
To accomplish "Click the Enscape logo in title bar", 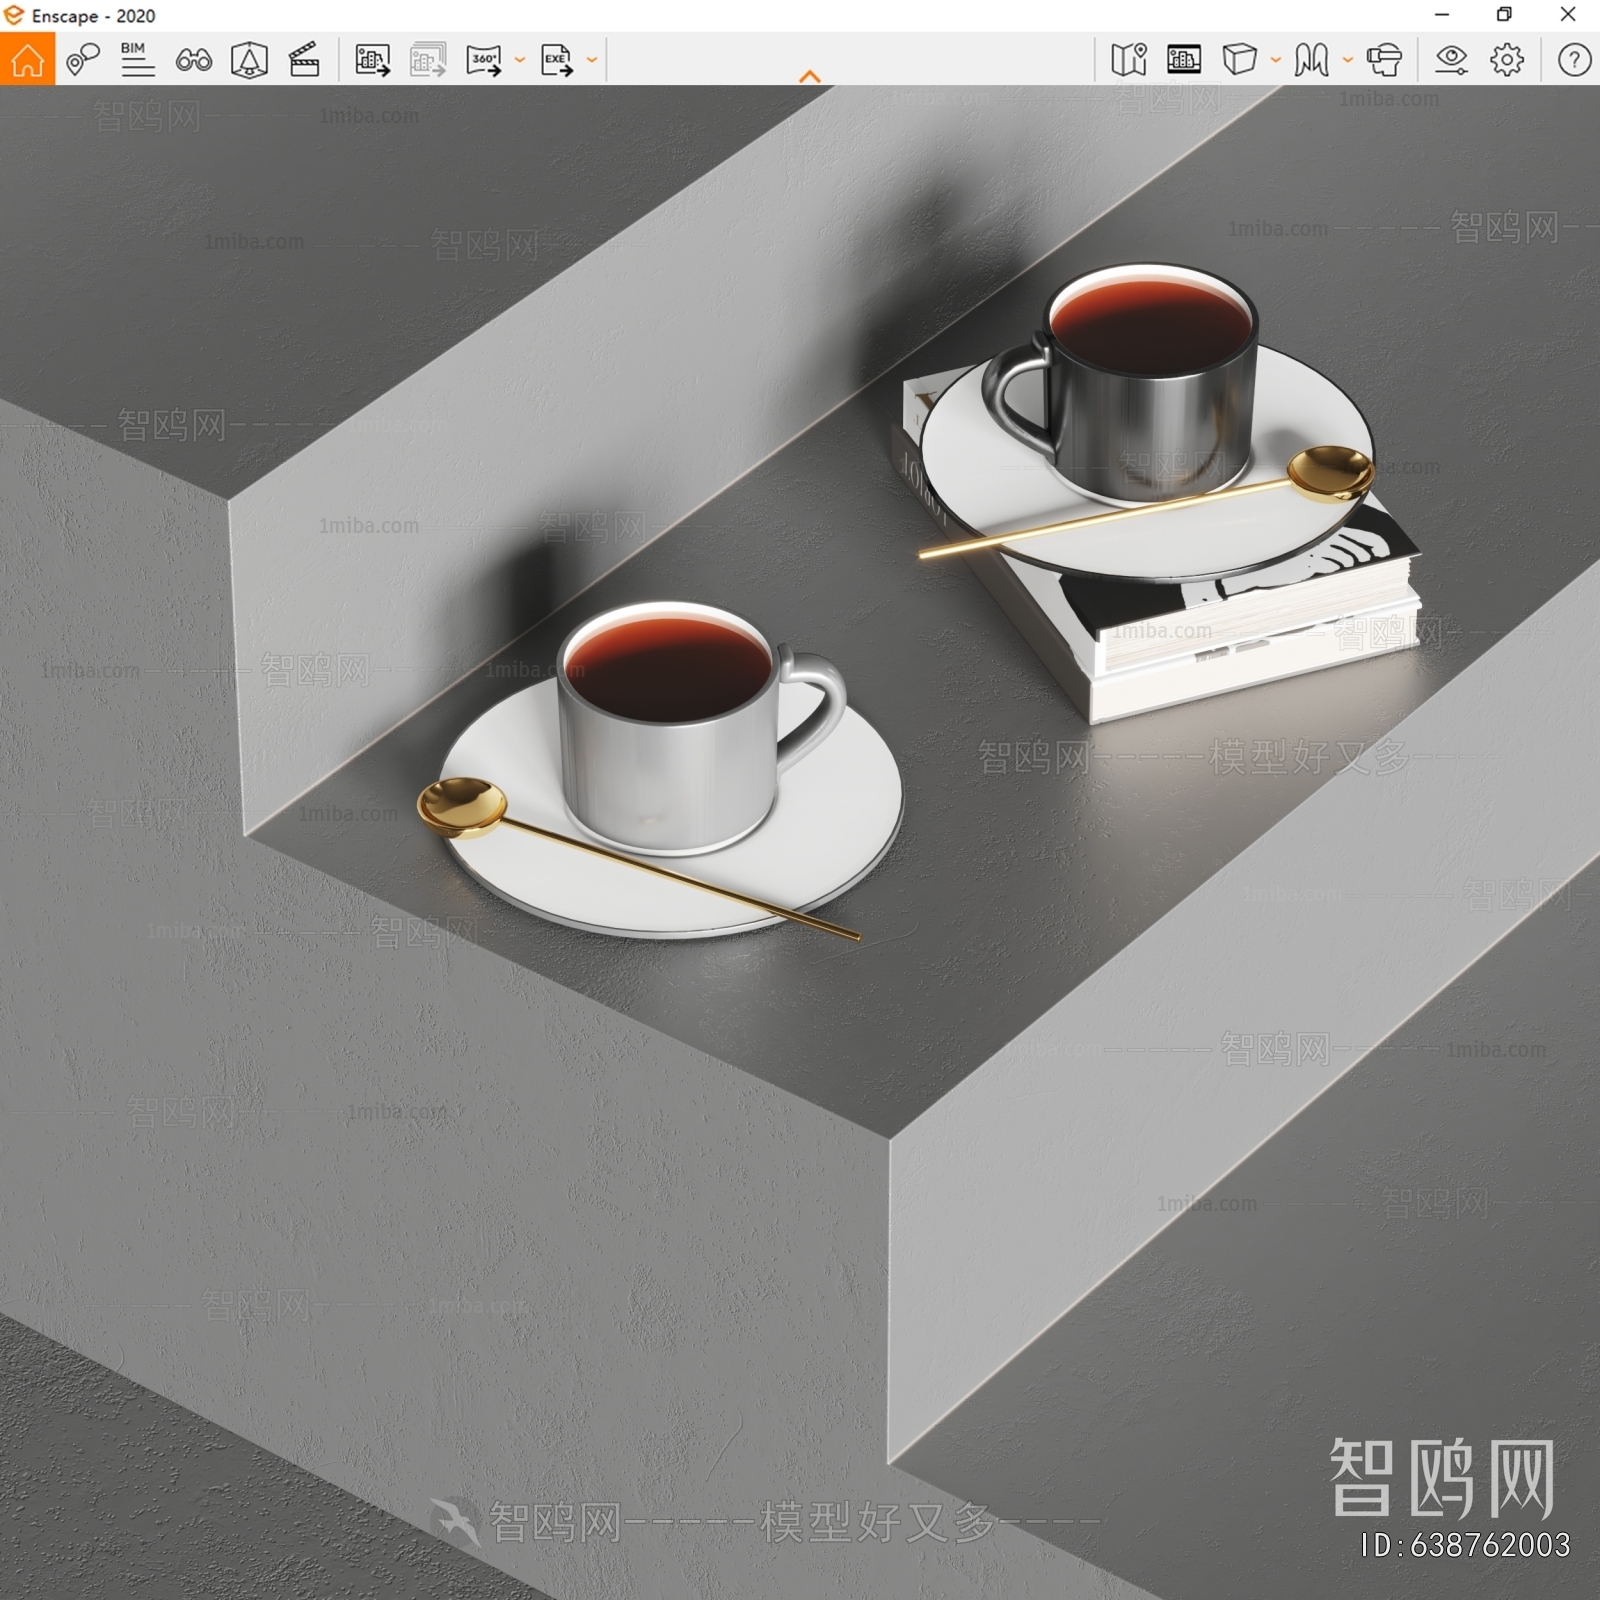I will tap(13, 15).
